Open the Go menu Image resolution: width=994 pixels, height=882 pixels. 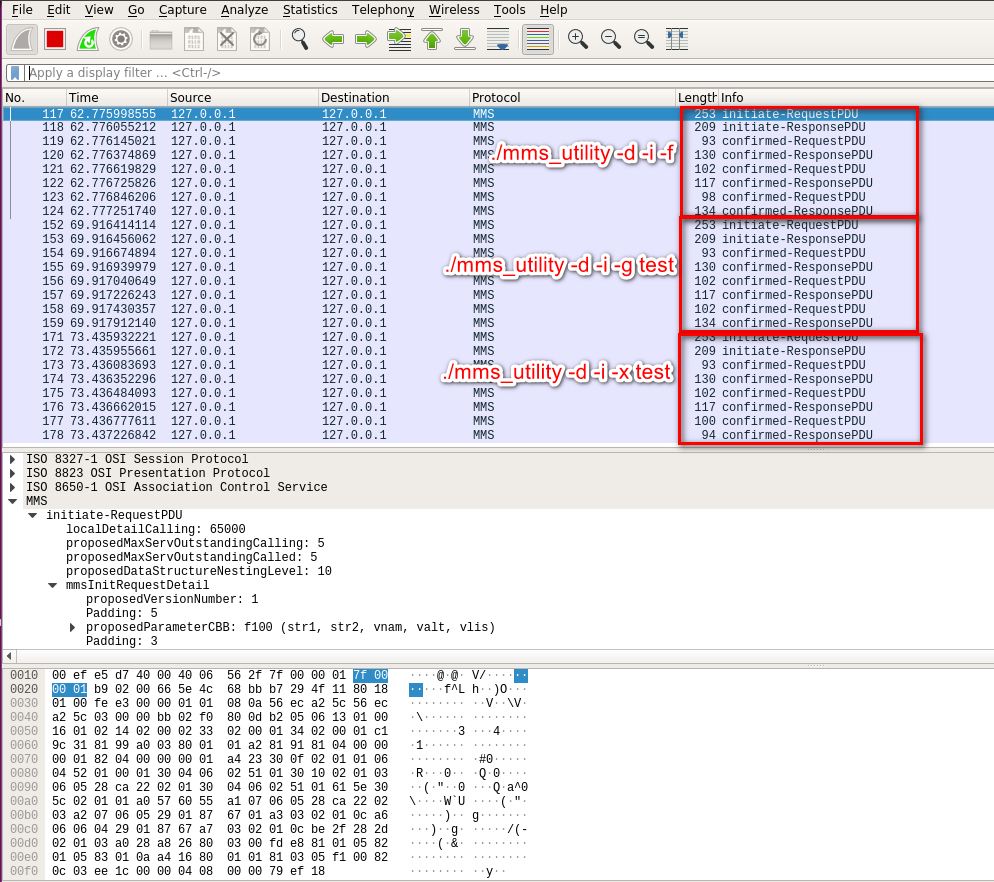136,10
